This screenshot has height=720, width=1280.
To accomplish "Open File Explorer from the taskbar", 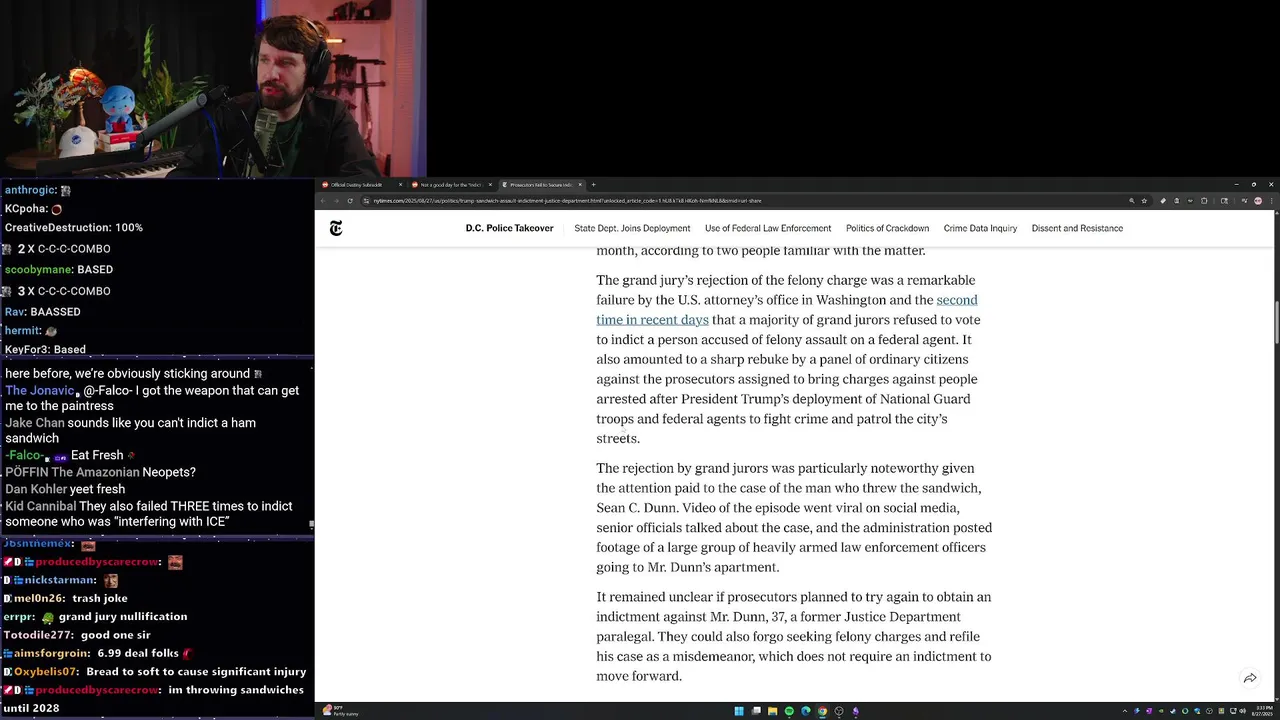I will click(773, 711).
